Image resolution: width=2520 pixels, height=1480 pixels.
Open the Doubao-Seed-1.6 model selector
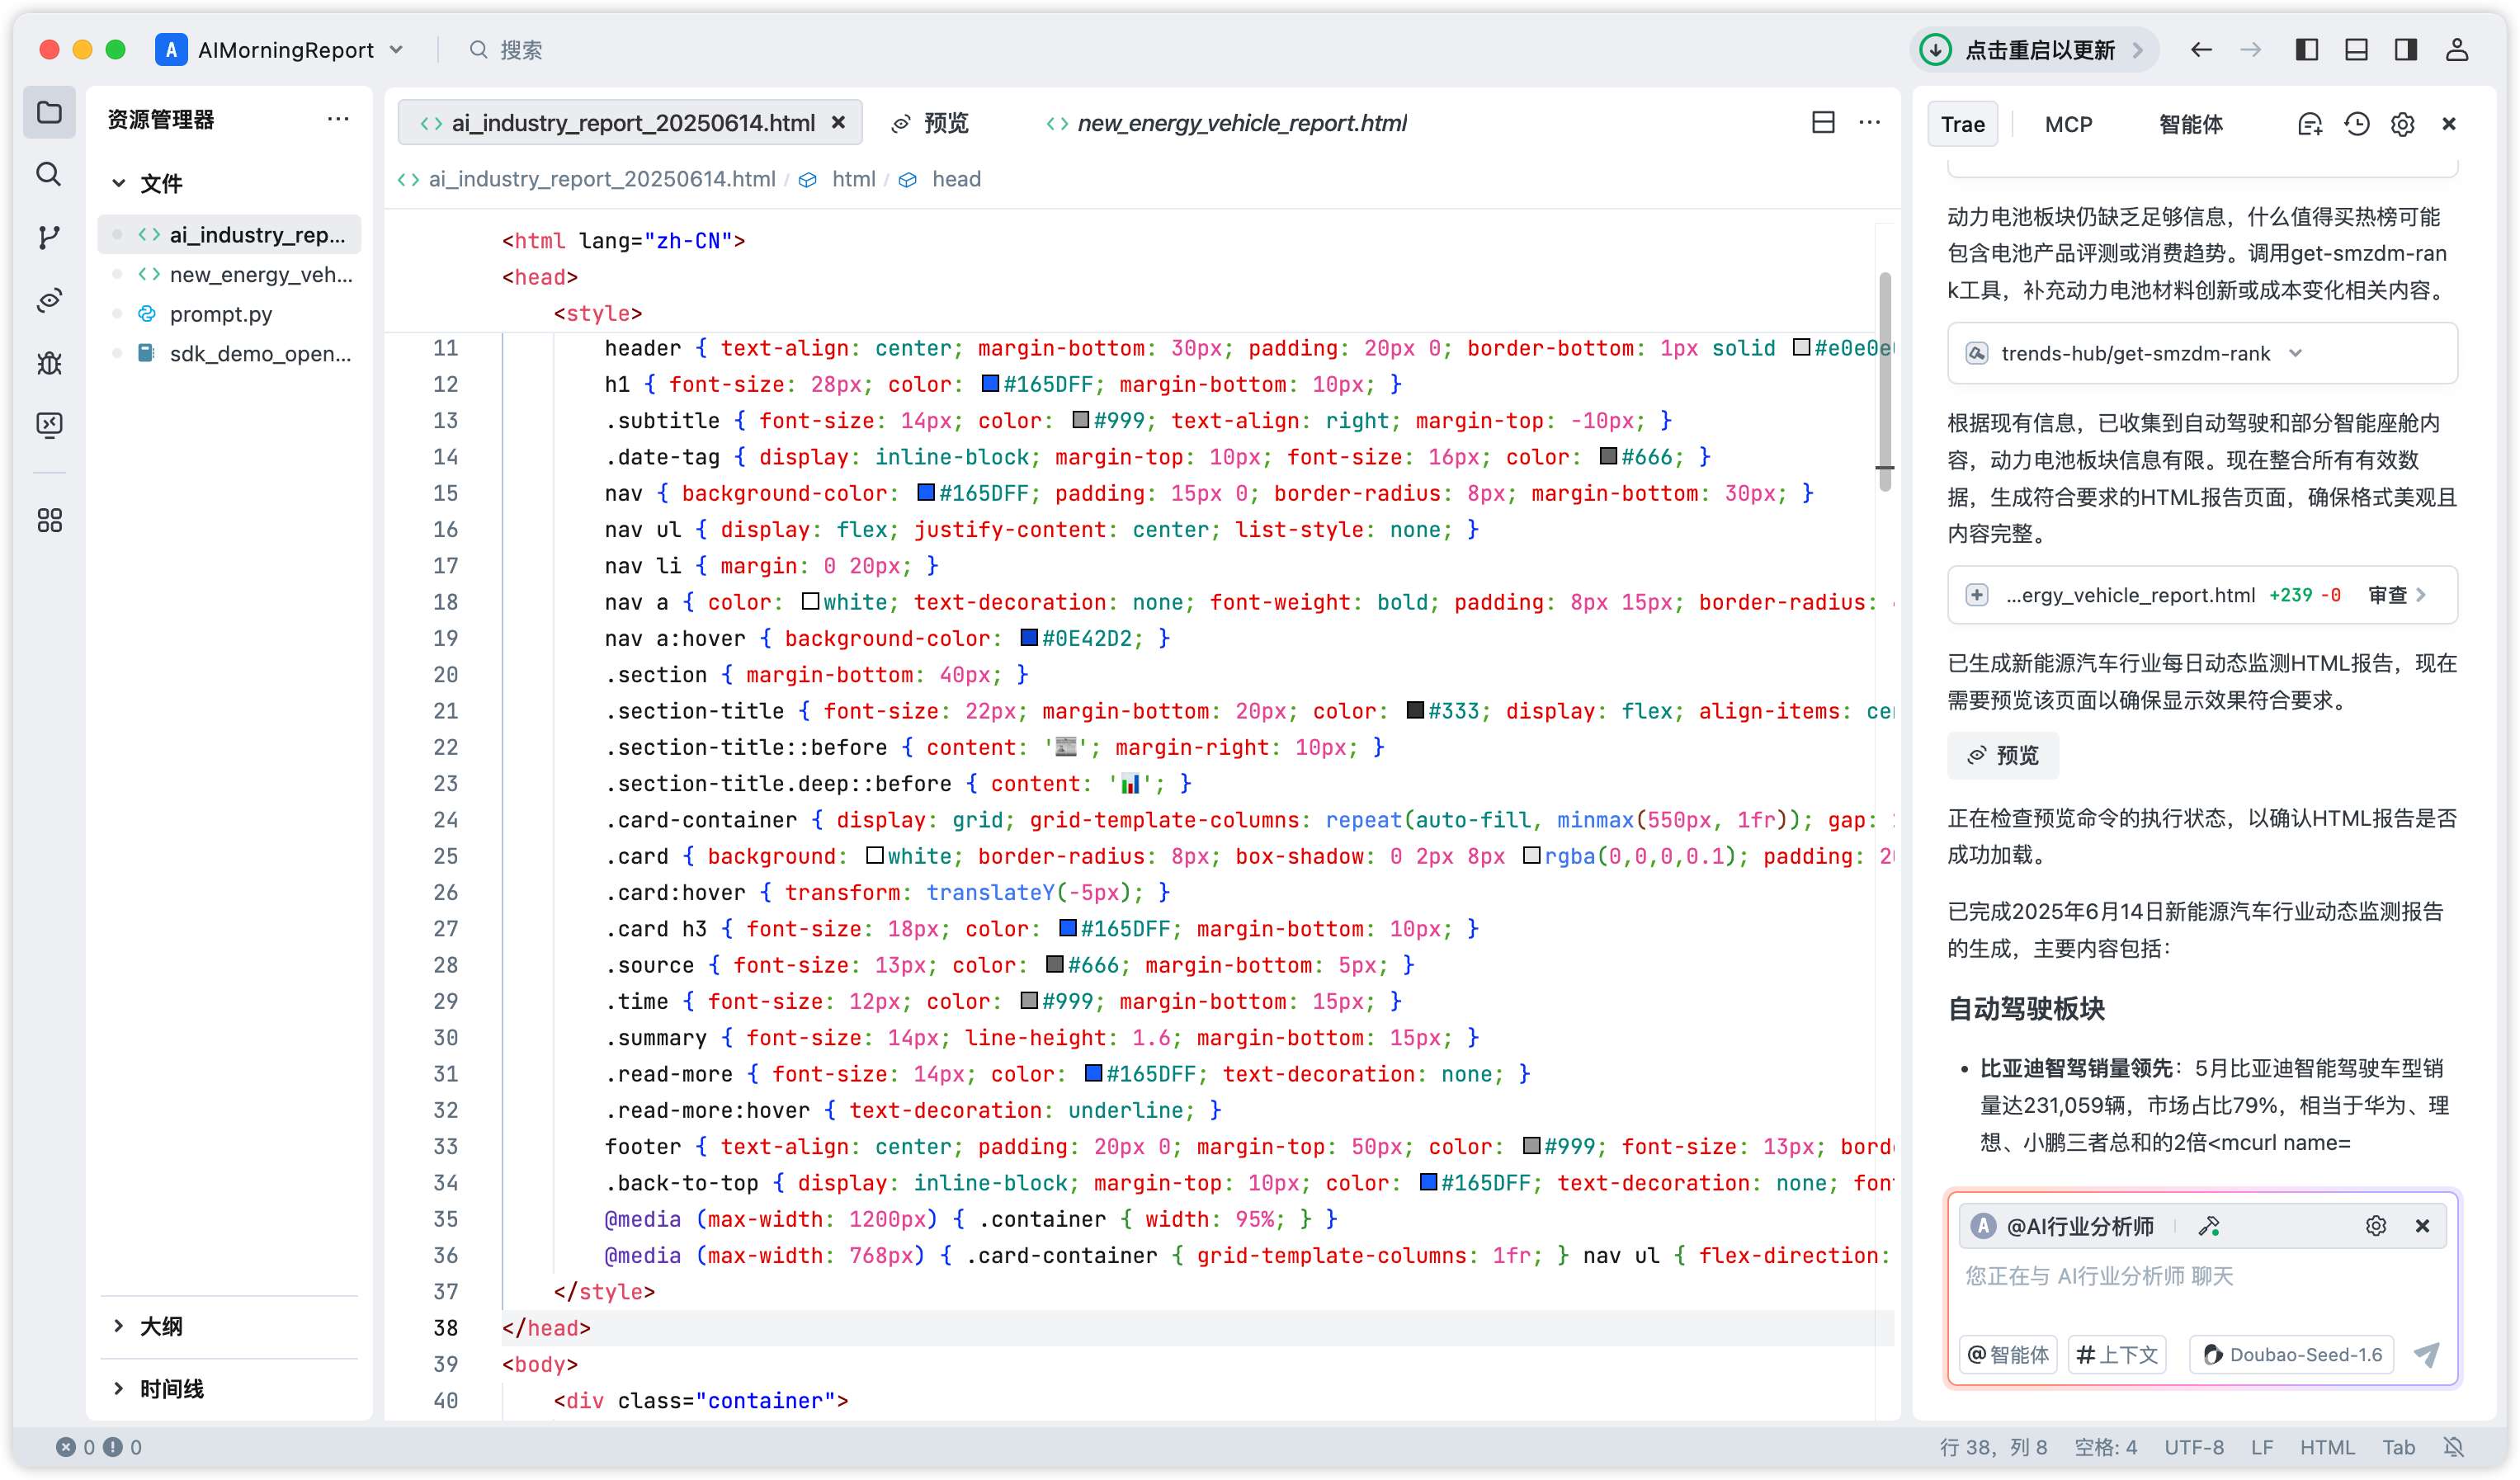point(2292,1355)
